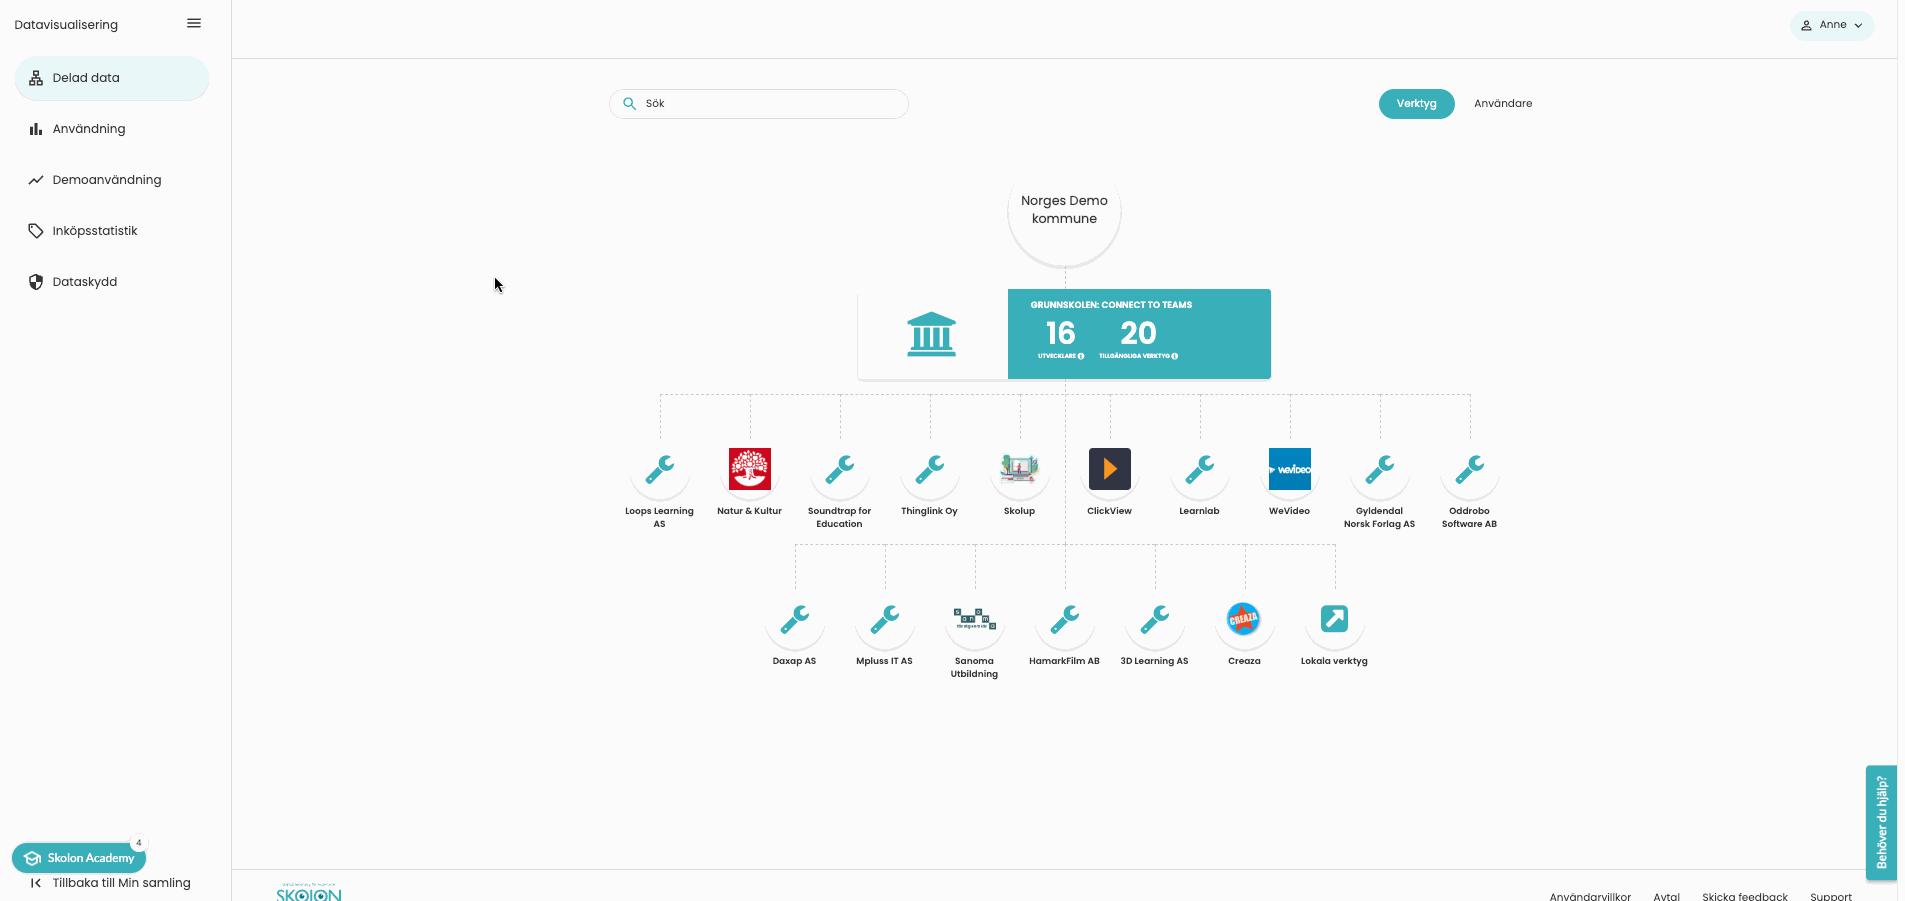1905x901 pixels.
Task: Click the search magnifier icon
Action: (629, 103)
